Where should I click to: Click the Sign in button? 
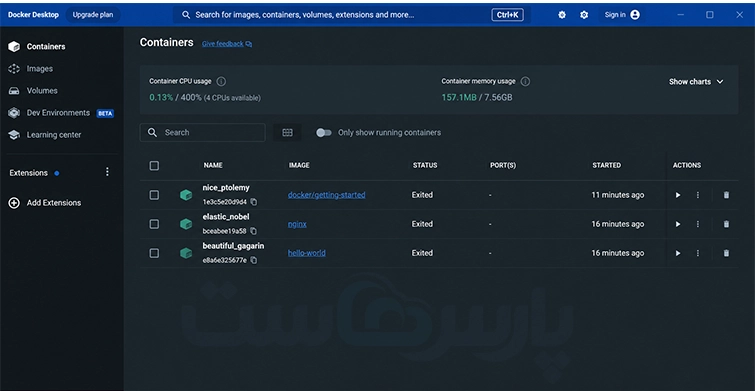click(623, 15)
